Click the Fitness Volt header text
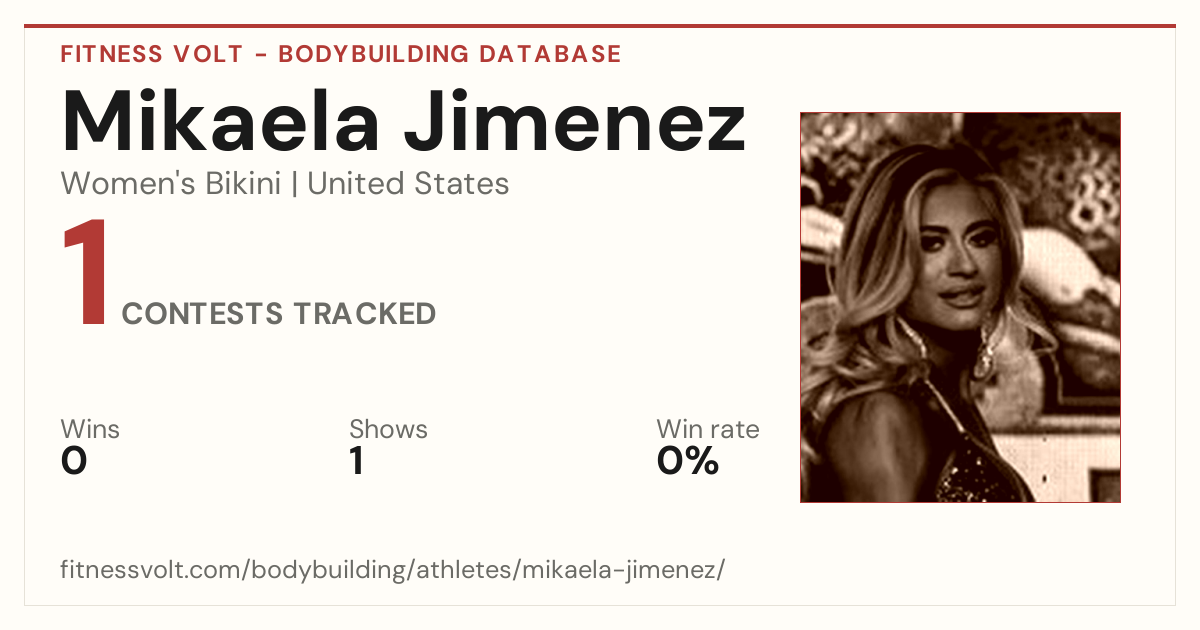The width and height of the screenshot is (1200, 630). coord(152,54)
